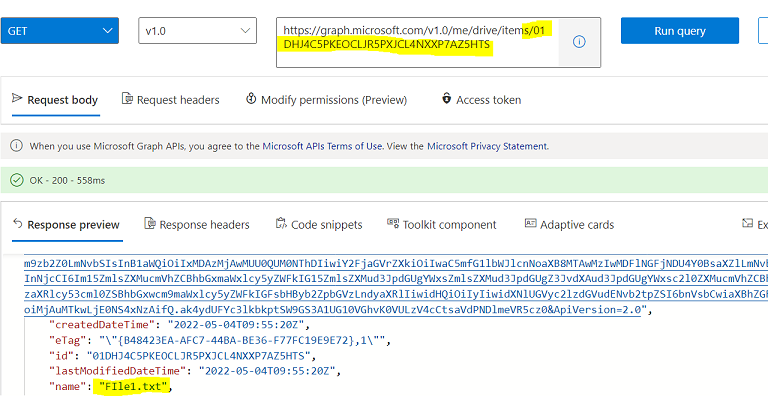Click the green OK status checkmark icon

click(17, 180)
